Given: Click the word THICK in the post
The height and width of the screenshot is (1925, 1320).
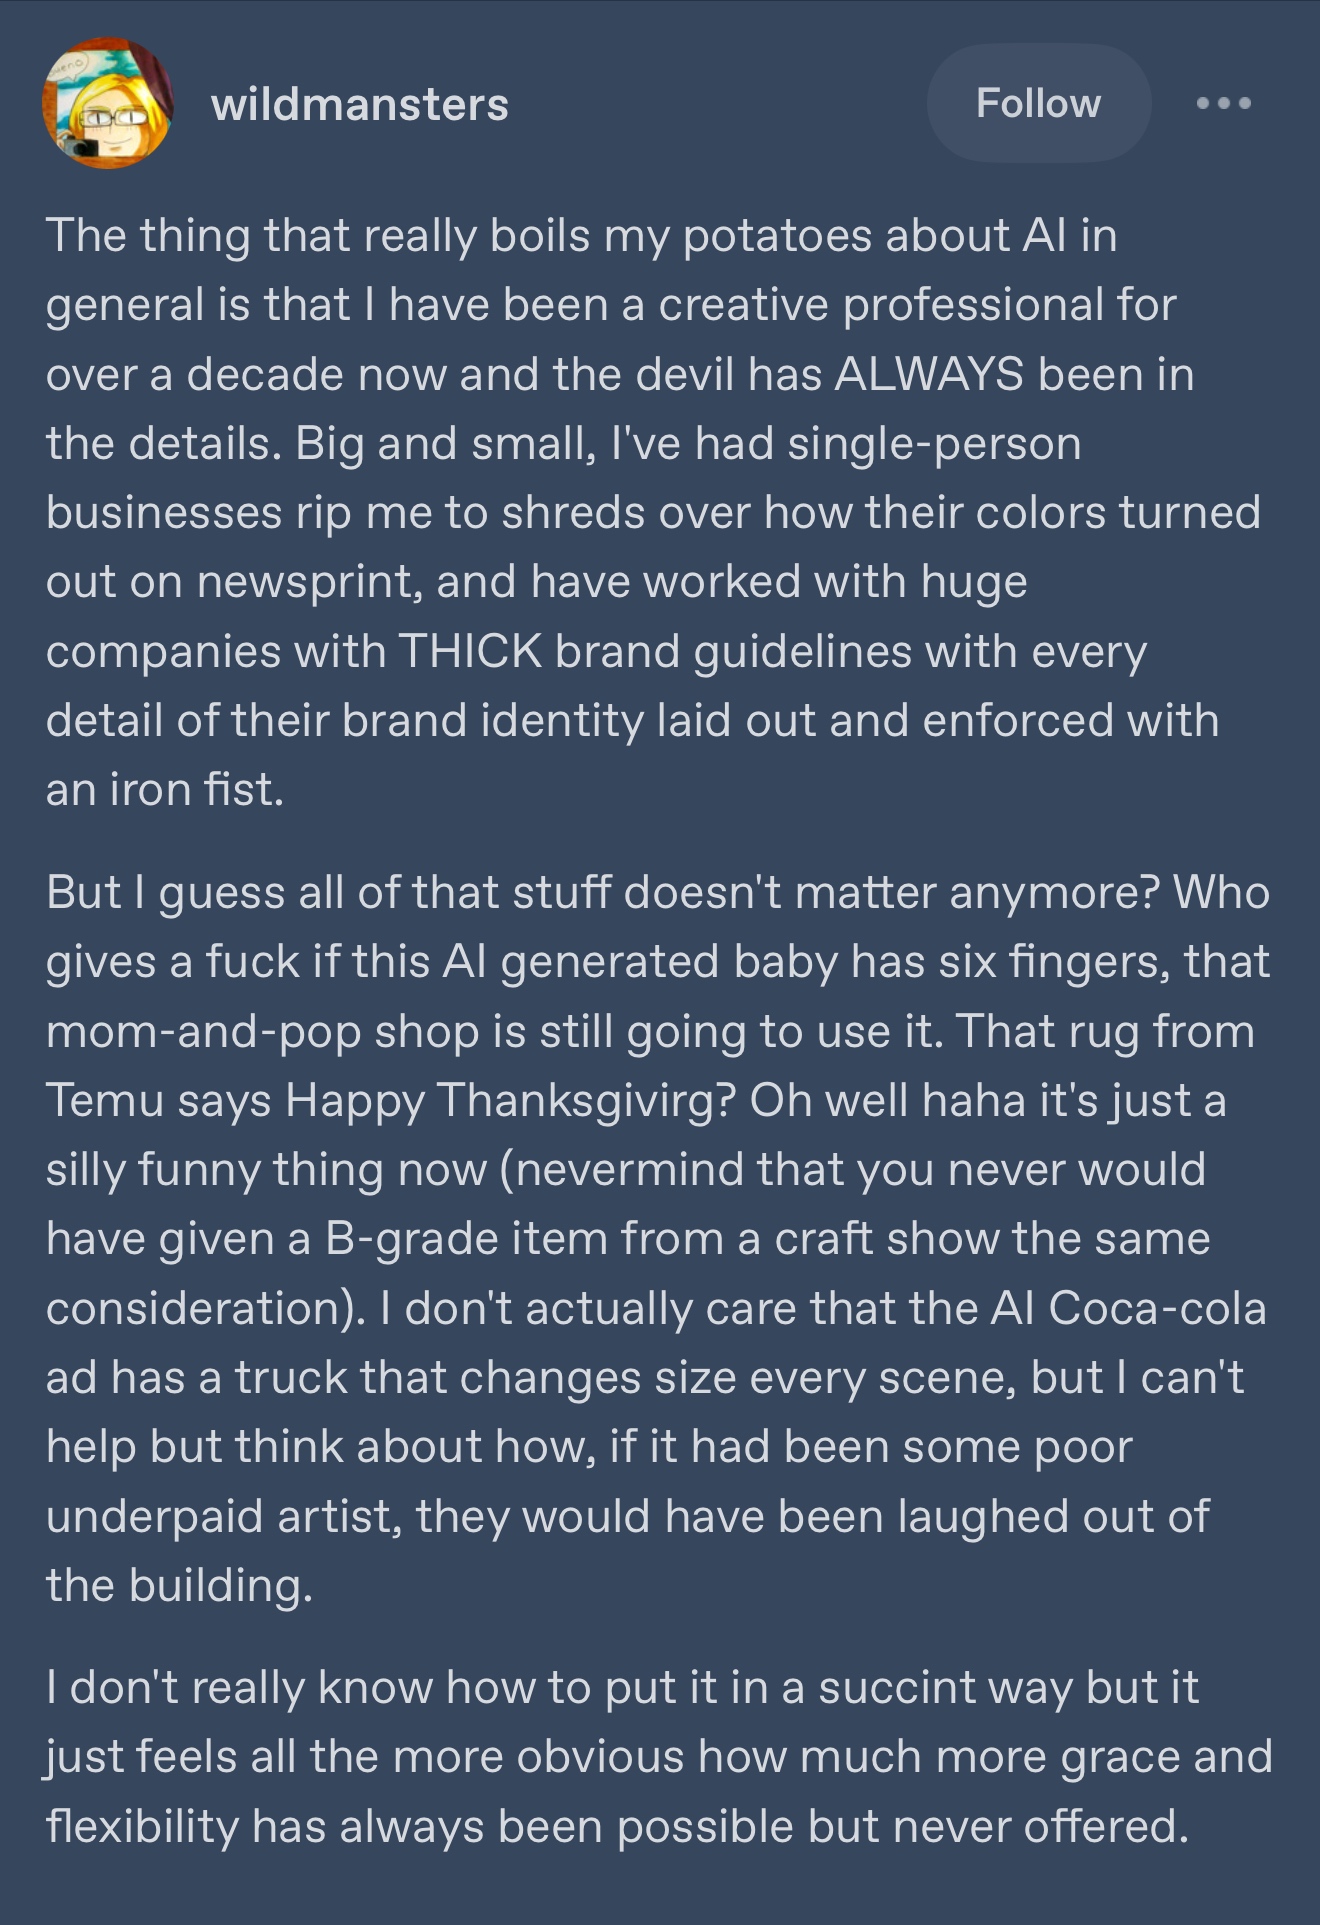Looking at the screenshot, I should [470, 651].
